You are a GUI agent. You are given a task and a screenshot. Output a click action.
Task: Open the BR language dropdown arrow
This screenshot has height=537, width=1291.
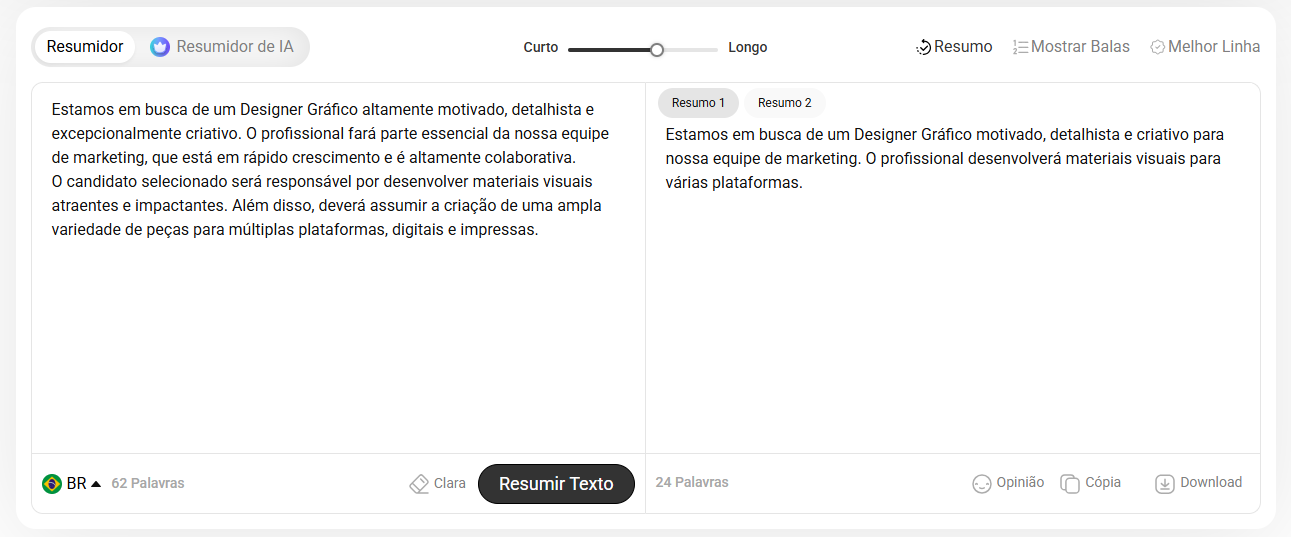point(96,484)
